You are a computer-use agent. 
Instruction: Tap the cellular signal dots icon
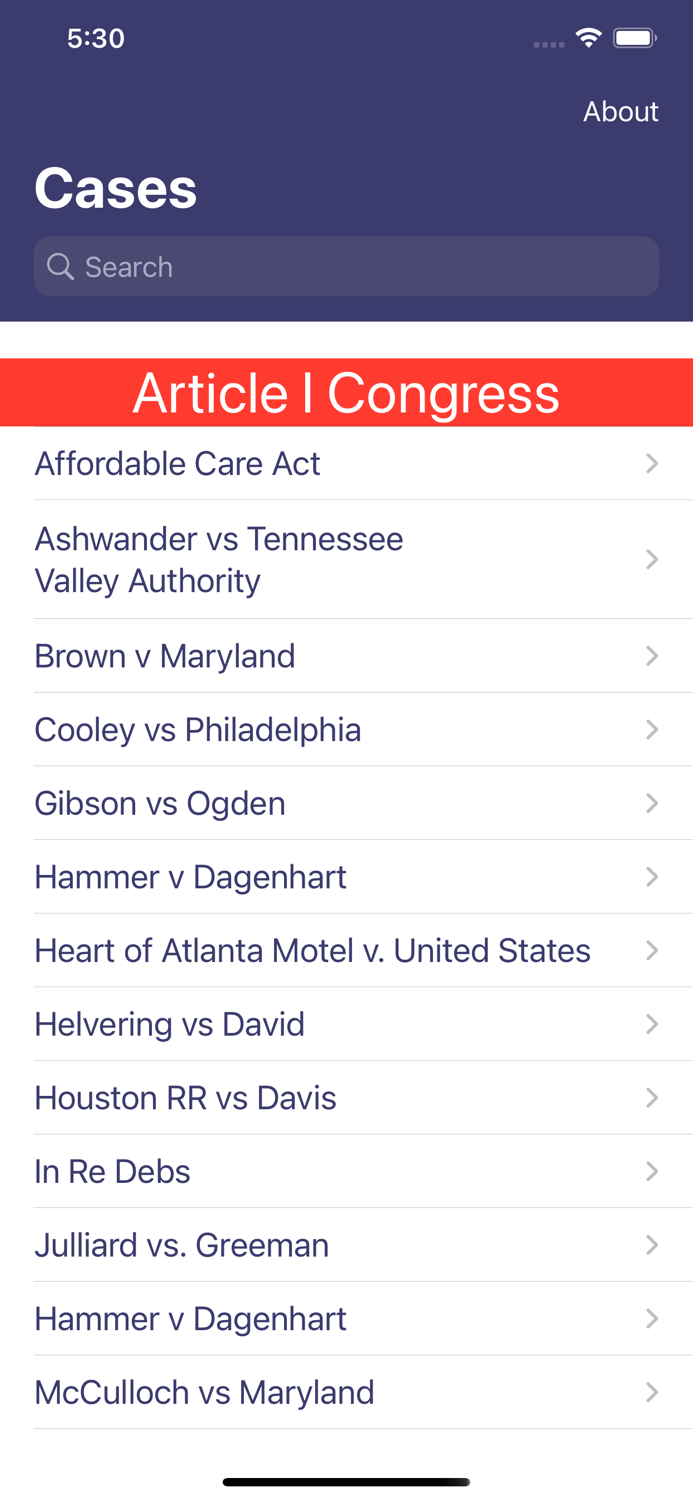(x=549, y=43)
